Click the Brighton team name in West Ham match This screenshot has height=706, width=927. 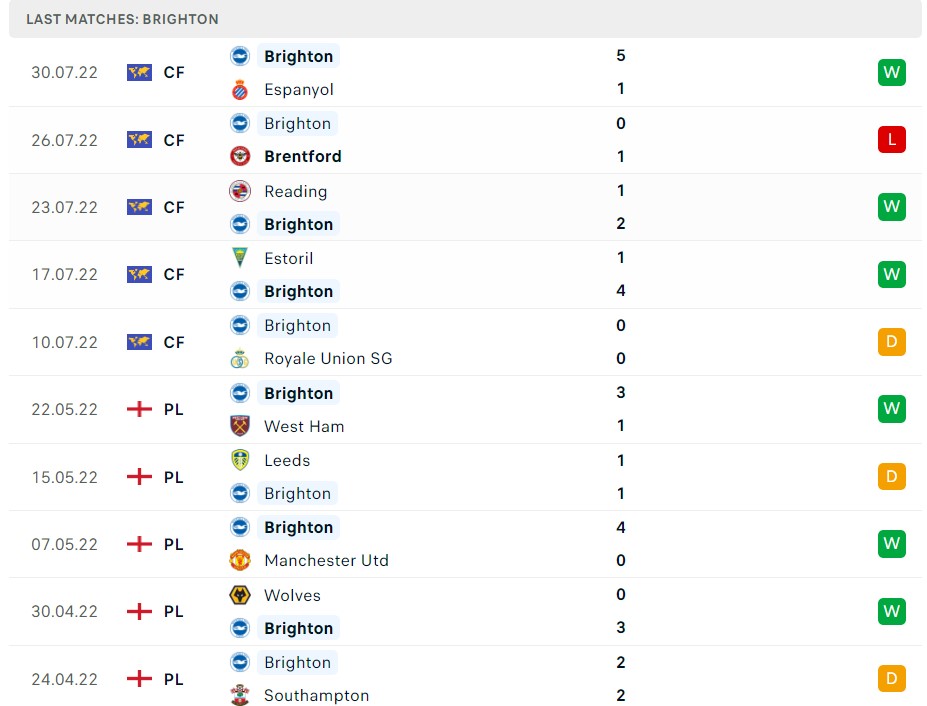(297, 393)
